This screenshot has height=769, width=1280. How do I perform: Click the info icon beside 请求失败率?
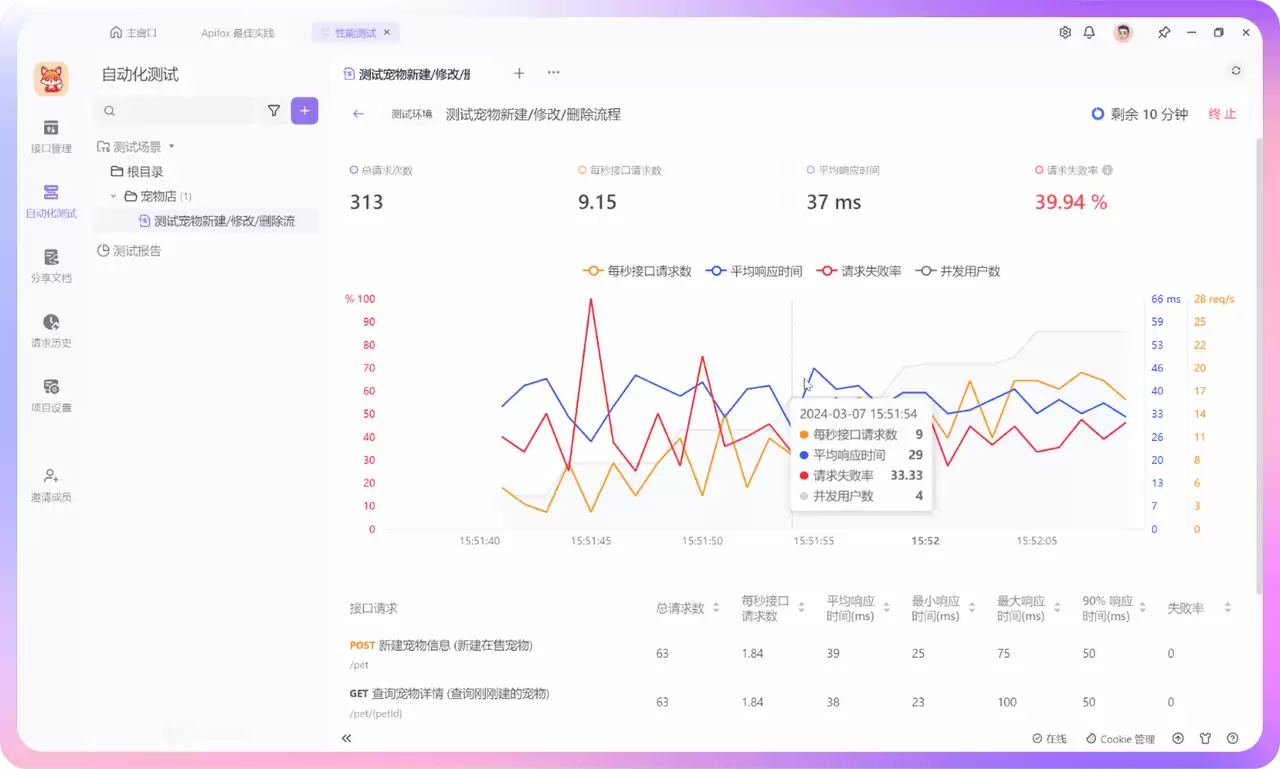pos(1107,170)
